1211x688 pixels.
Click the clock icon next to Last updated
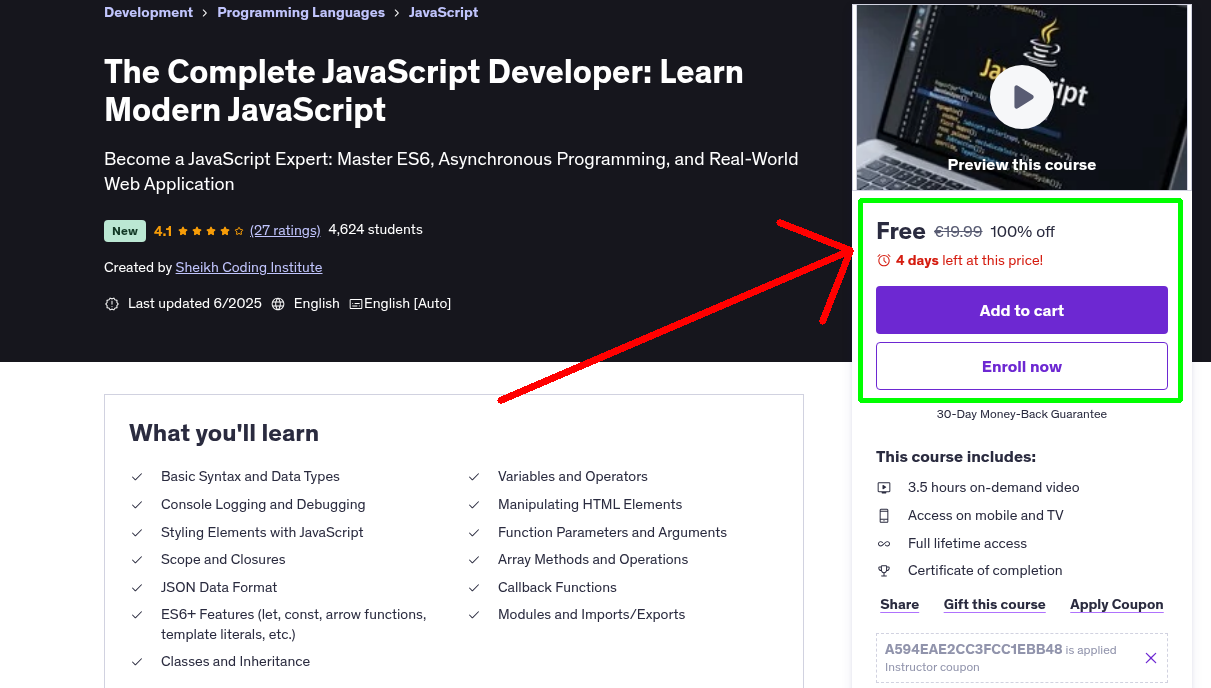click(112, 304)
